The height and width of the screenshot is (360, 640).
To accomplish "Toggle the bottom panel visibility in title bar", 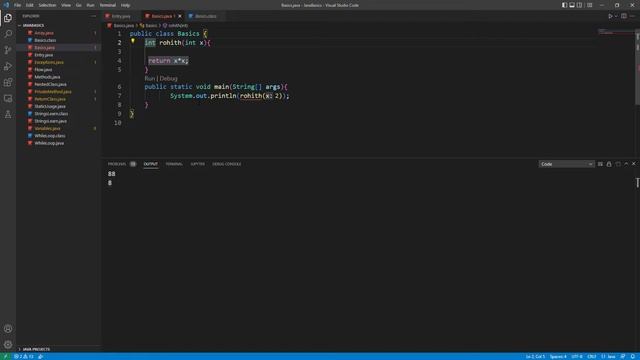I will click(572, 5).
